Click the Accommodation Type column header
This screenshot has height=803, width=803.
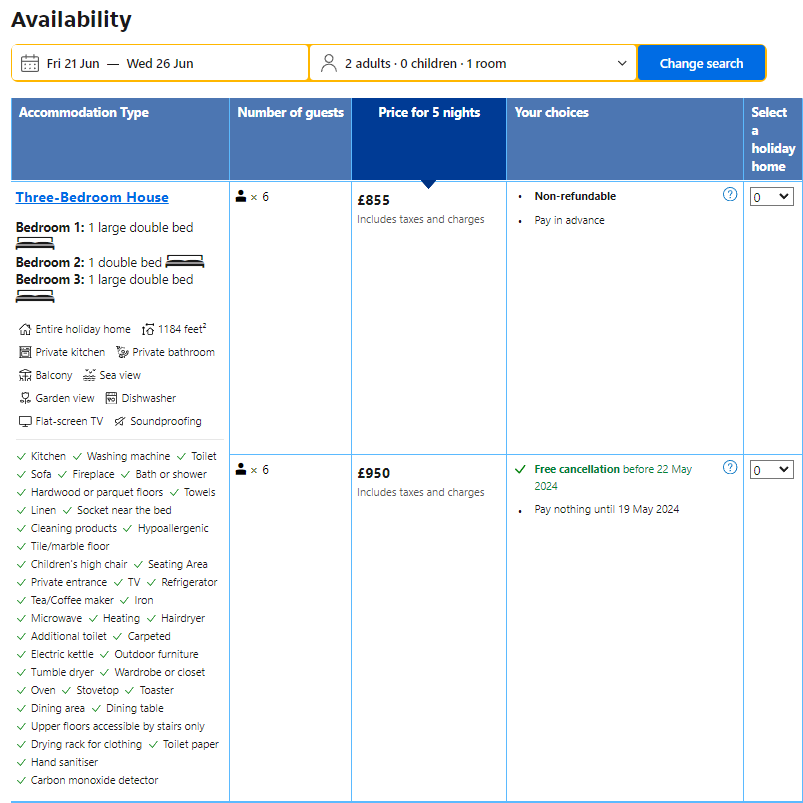click(84, 113)
